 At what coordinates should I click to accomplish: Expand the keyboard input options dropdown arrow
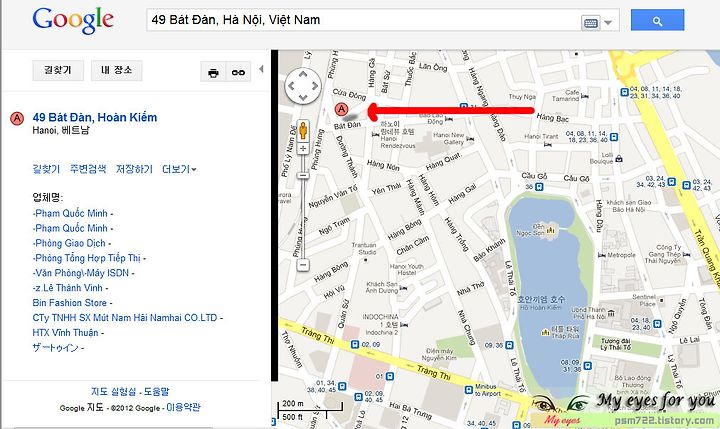click(x=608, y=23)
